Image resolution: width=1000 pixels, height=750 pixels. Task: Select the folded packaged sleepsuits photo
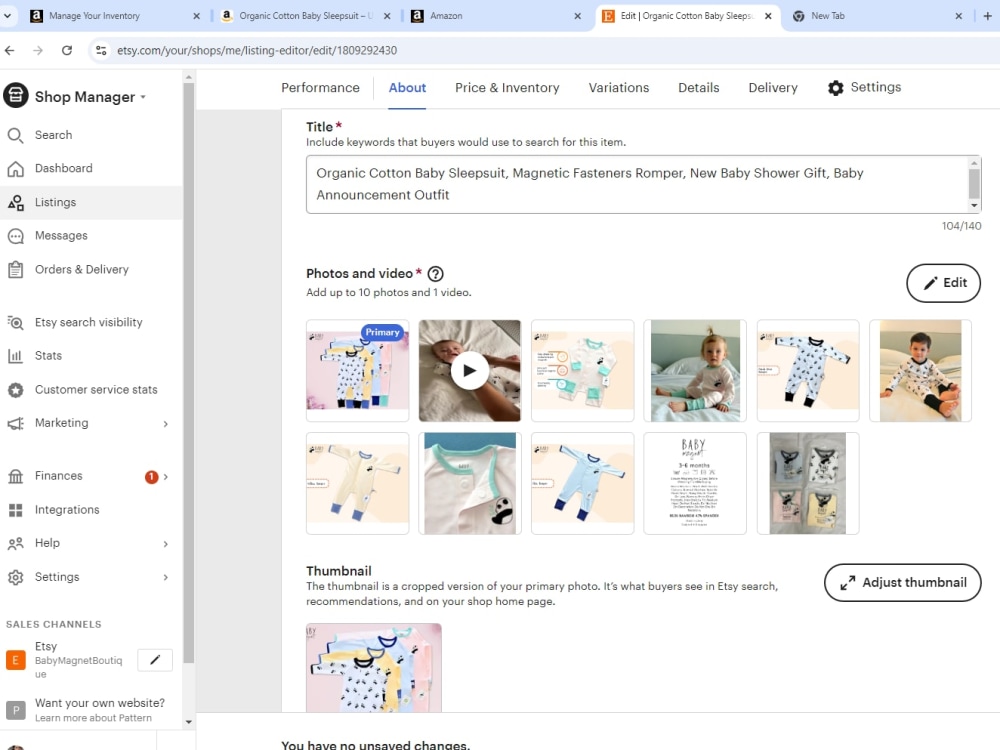pos(808,483)
